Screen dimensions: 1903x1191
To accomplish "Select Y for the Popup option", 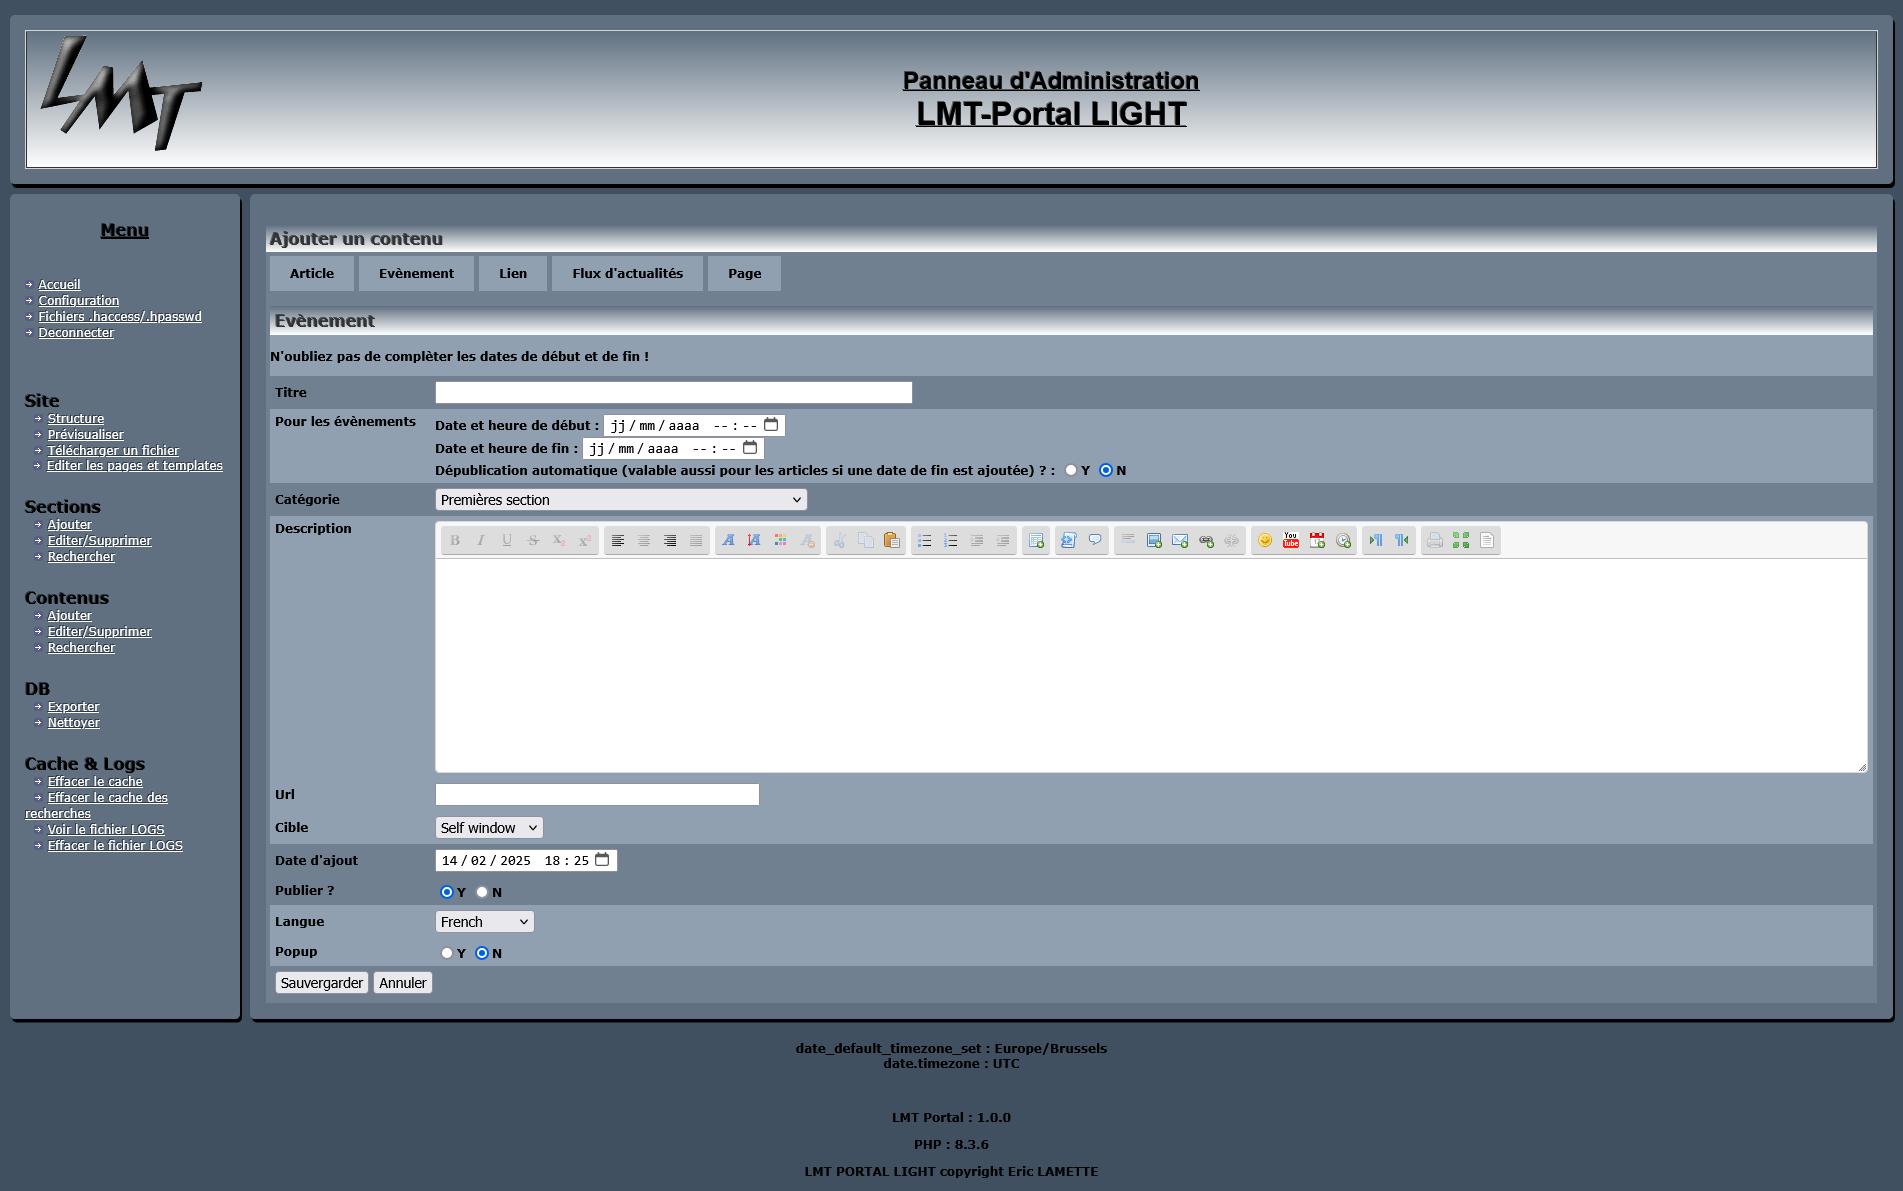I will click(x=447, y=953).
